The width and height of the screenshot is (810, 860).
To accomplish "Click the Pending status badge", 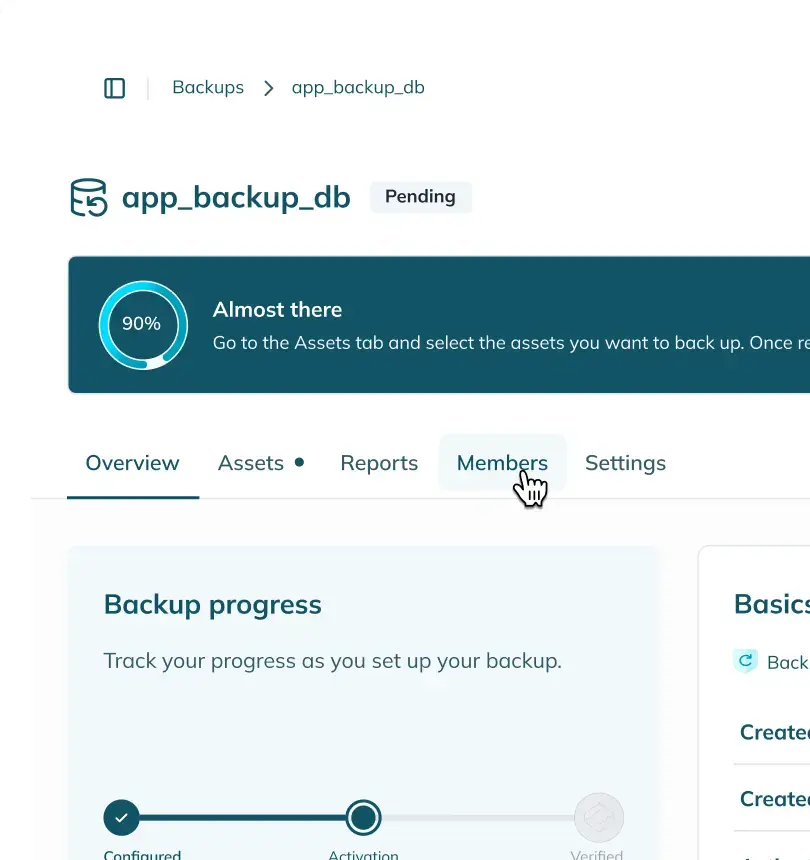I will pyautogui.click(x=420, y=197).
